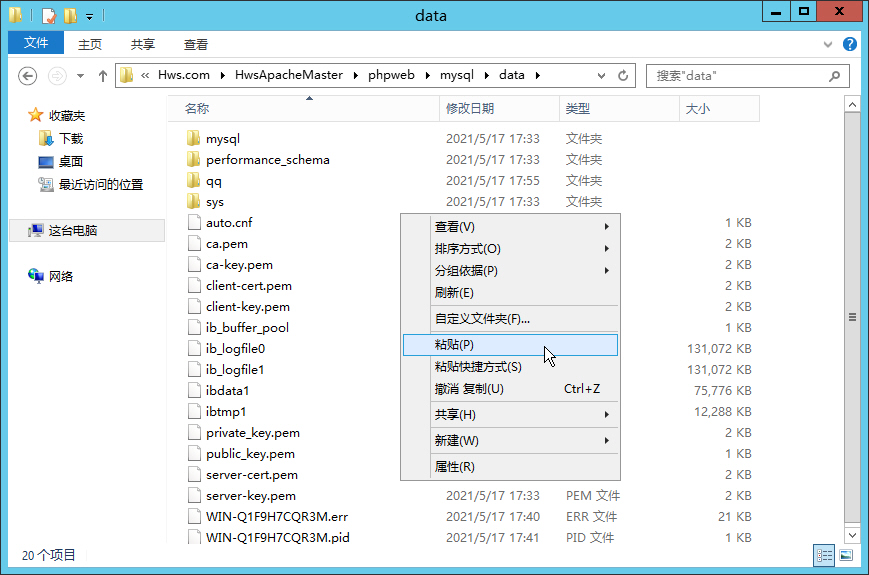Open the address bar history dropdown
This screenshot has width=869, height=575.
tap(601, 76)
